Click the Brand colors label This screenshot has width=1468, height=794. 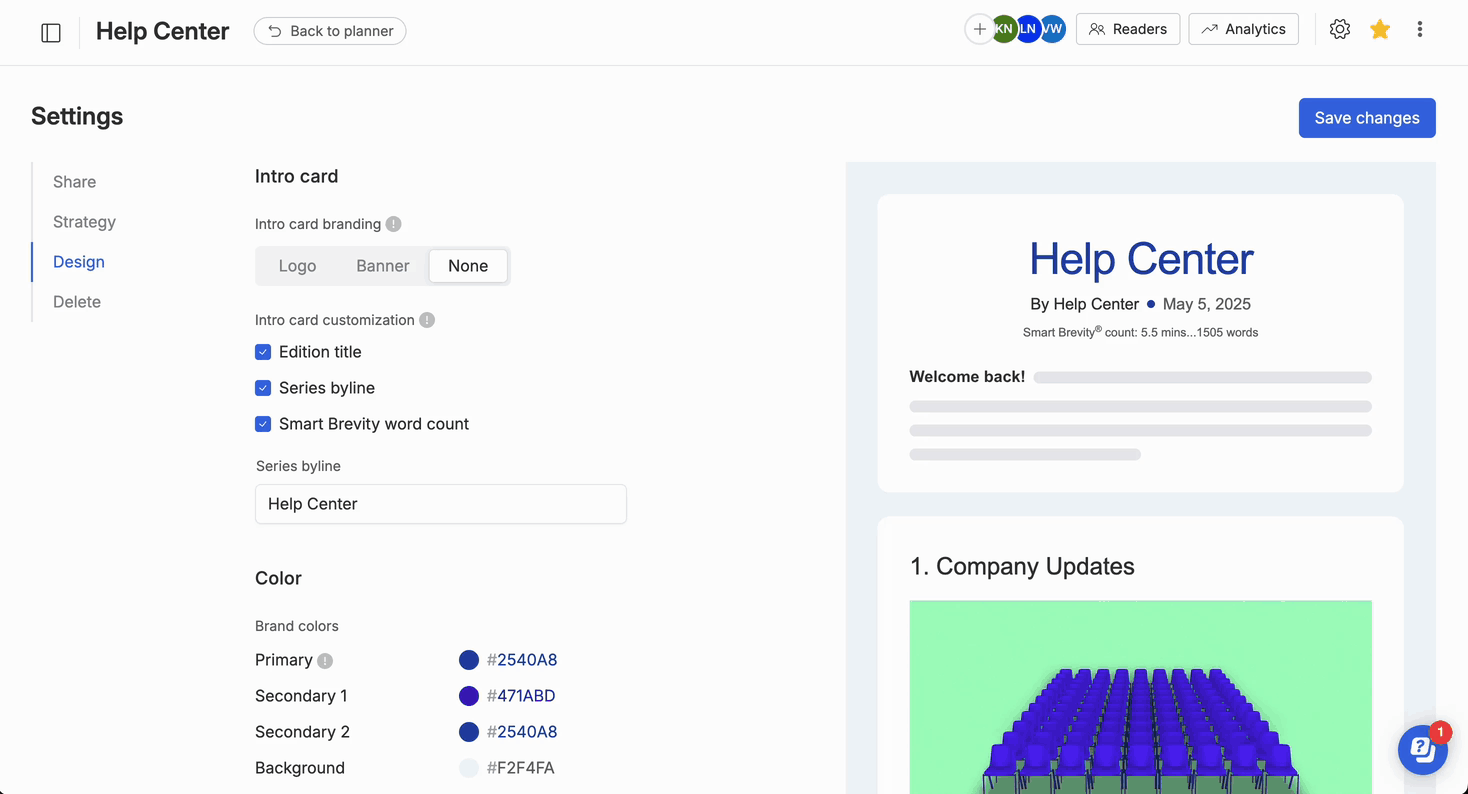(297, 626)
